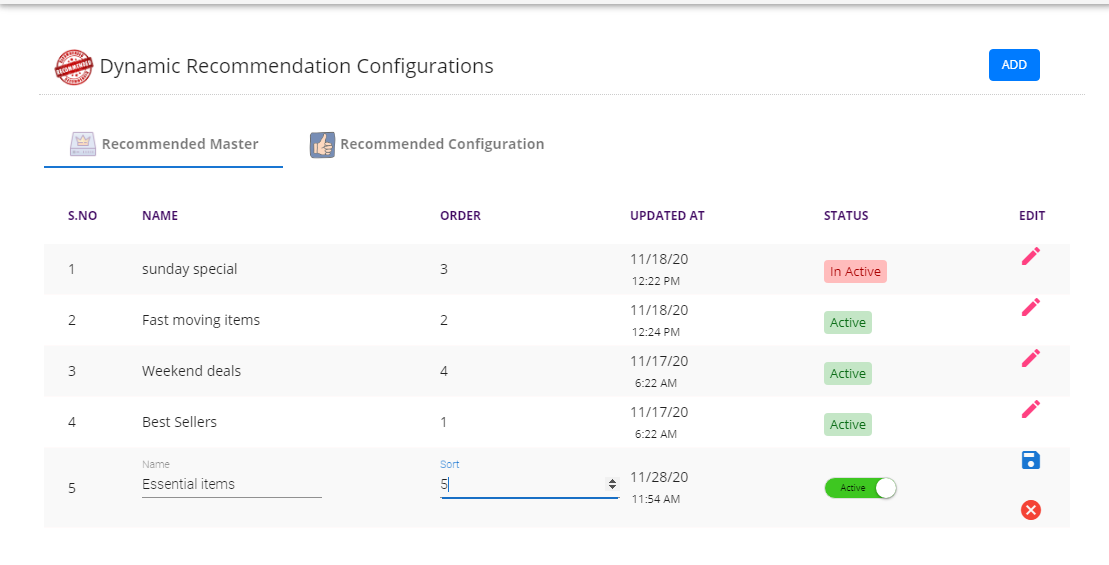This screenshot has width=1109, height=565.
Task: Click the Sort field stepper arrows
Action: (612, 484)
